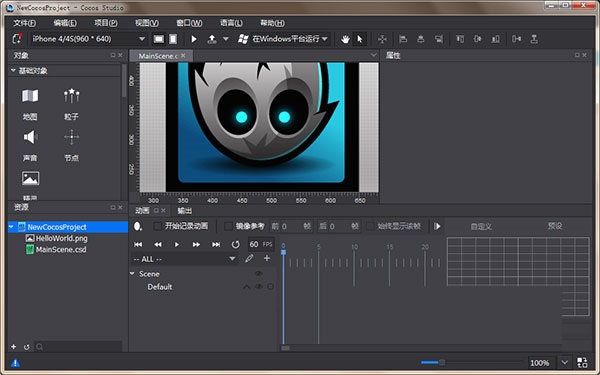Open the 视图(V) menu

pos(147,23)
